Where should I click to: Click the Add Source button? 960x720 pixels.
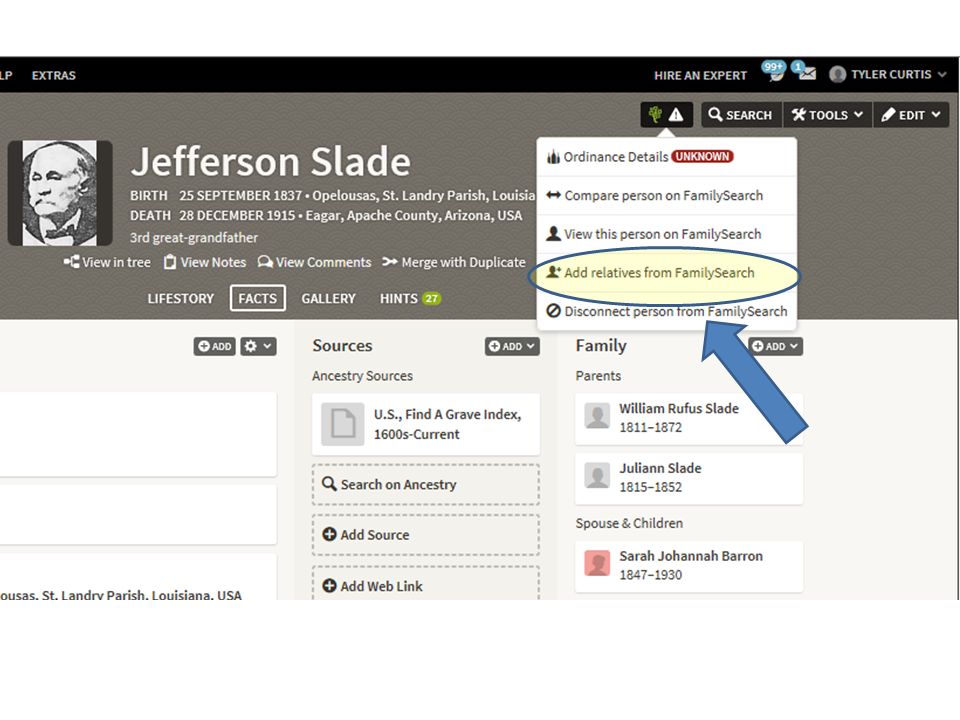pos(426,534)
